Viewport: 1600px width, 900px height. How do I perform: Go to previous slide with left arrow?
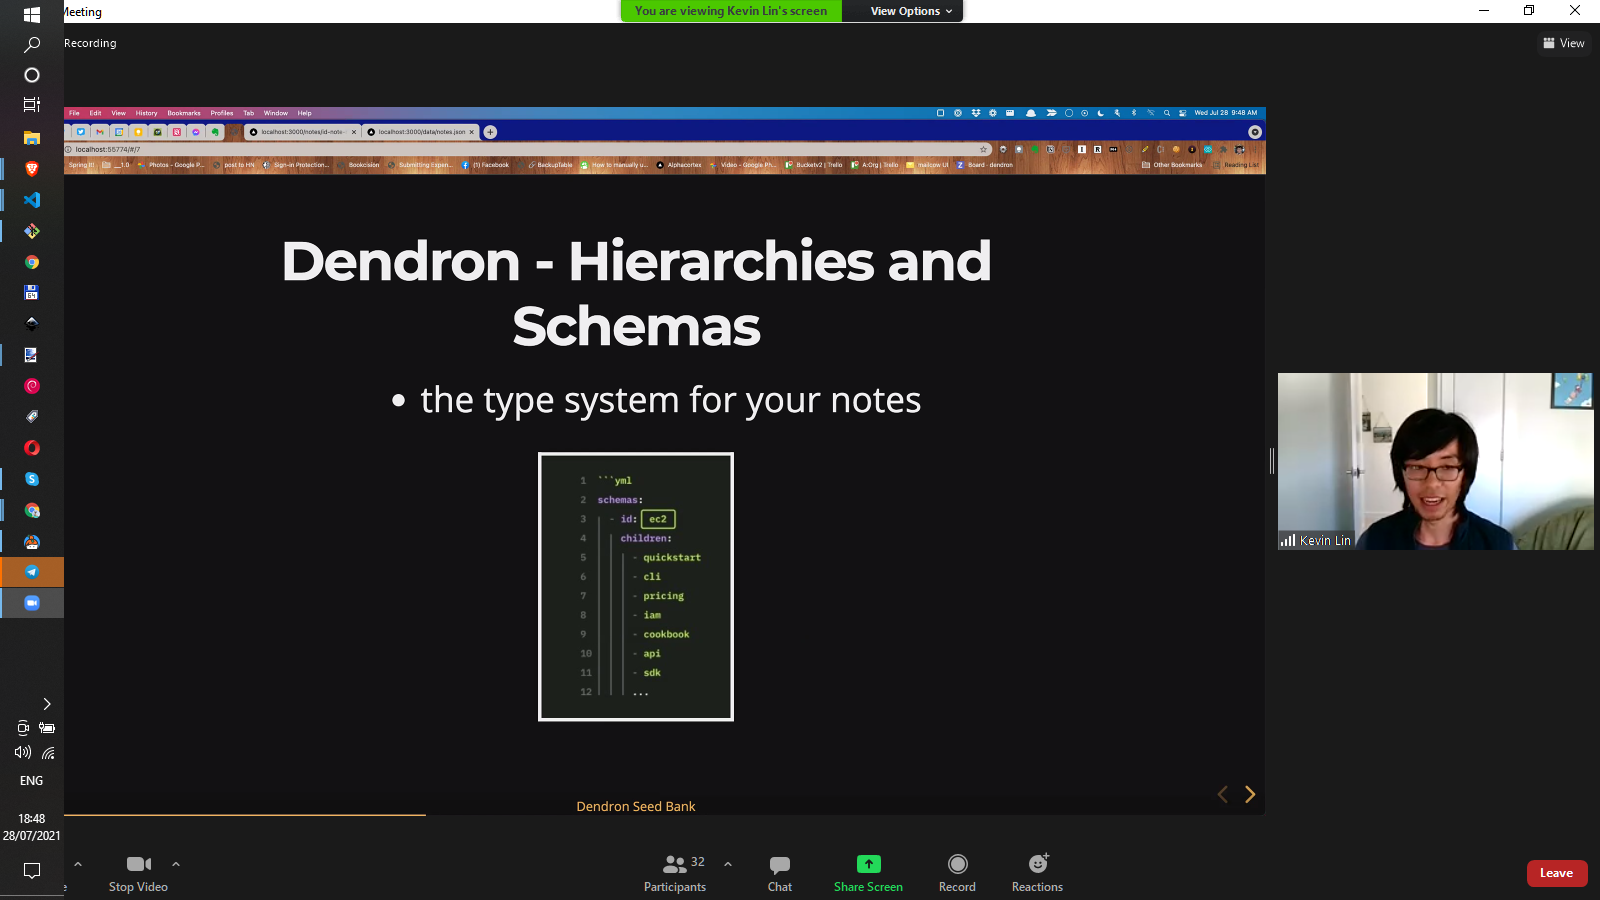pos(1222,794)
